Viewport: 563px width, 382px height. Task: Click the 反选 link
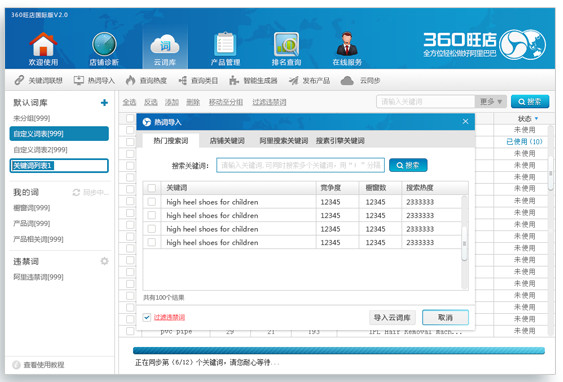150,102
